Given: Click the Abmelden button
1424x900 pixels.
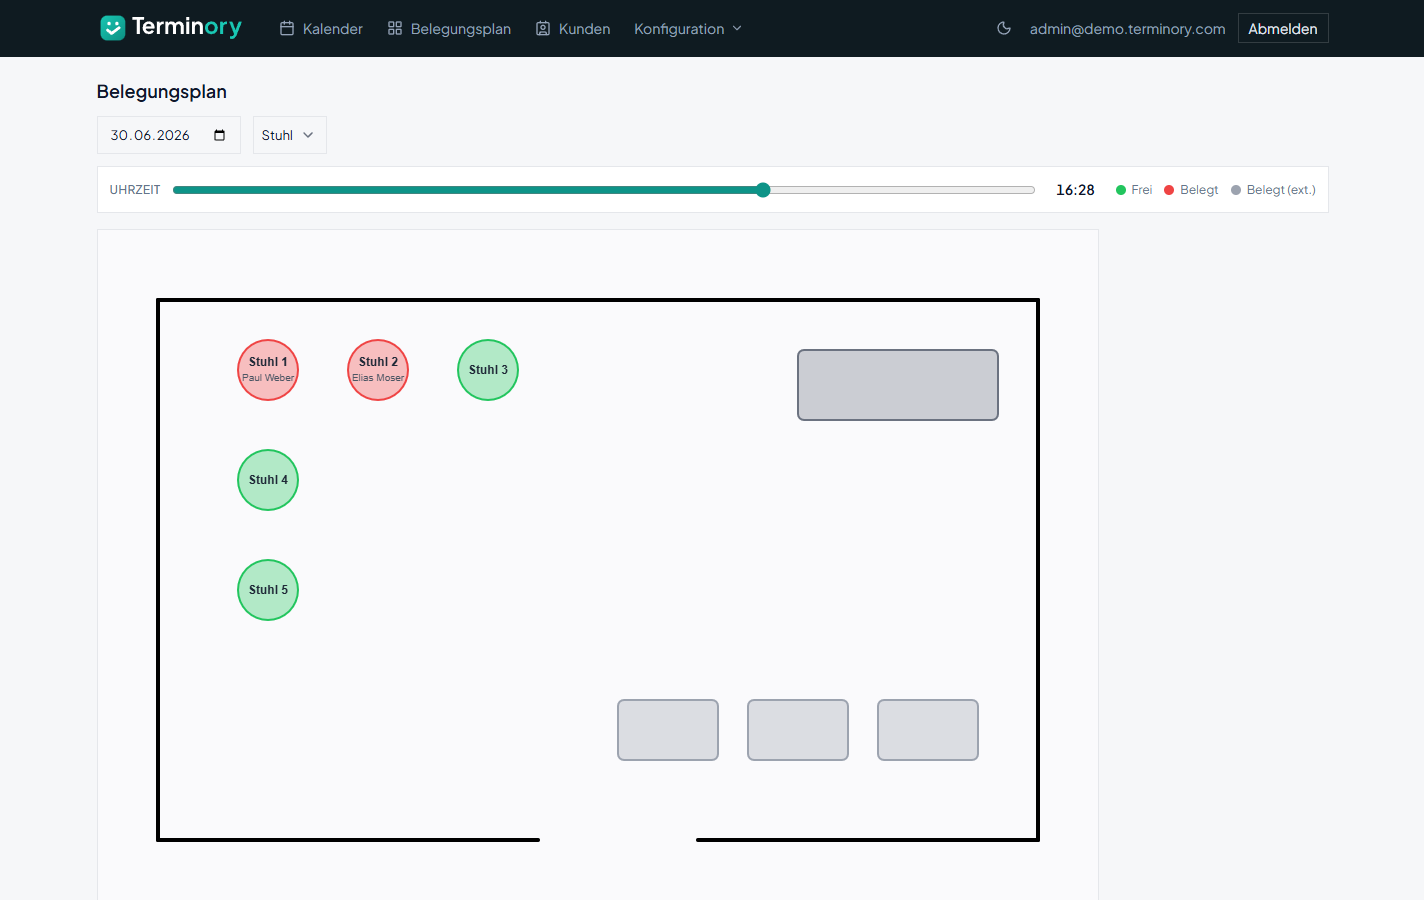Looking at the screenshot, I should point(1283,28).
